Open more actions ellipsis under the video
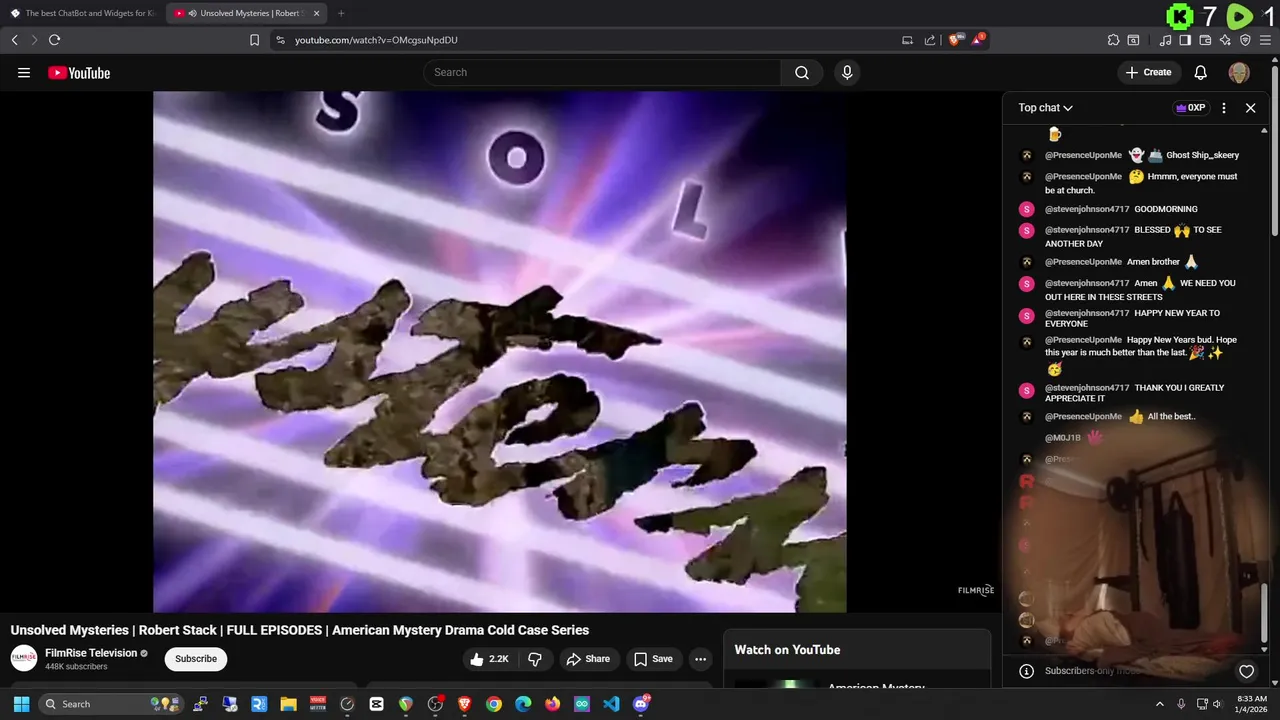 700,659
